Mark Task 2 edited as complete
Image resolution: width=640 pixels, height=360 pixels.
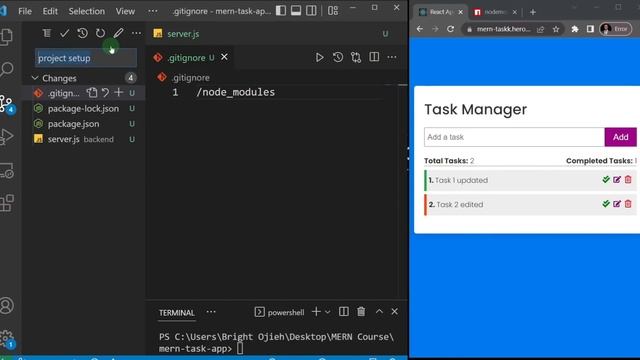pos(606,204)
